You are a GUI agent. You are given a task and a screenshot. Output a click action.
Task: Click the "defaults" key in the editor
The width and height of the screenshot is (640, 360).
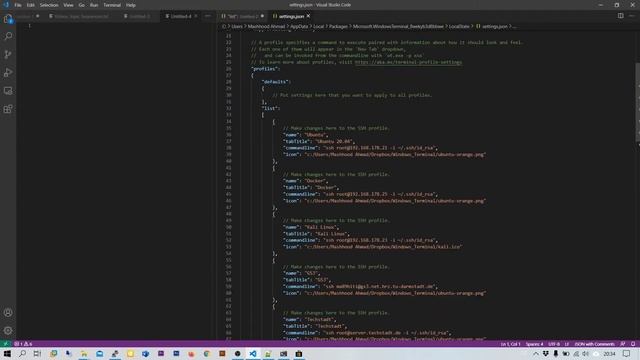click(275, 82)
